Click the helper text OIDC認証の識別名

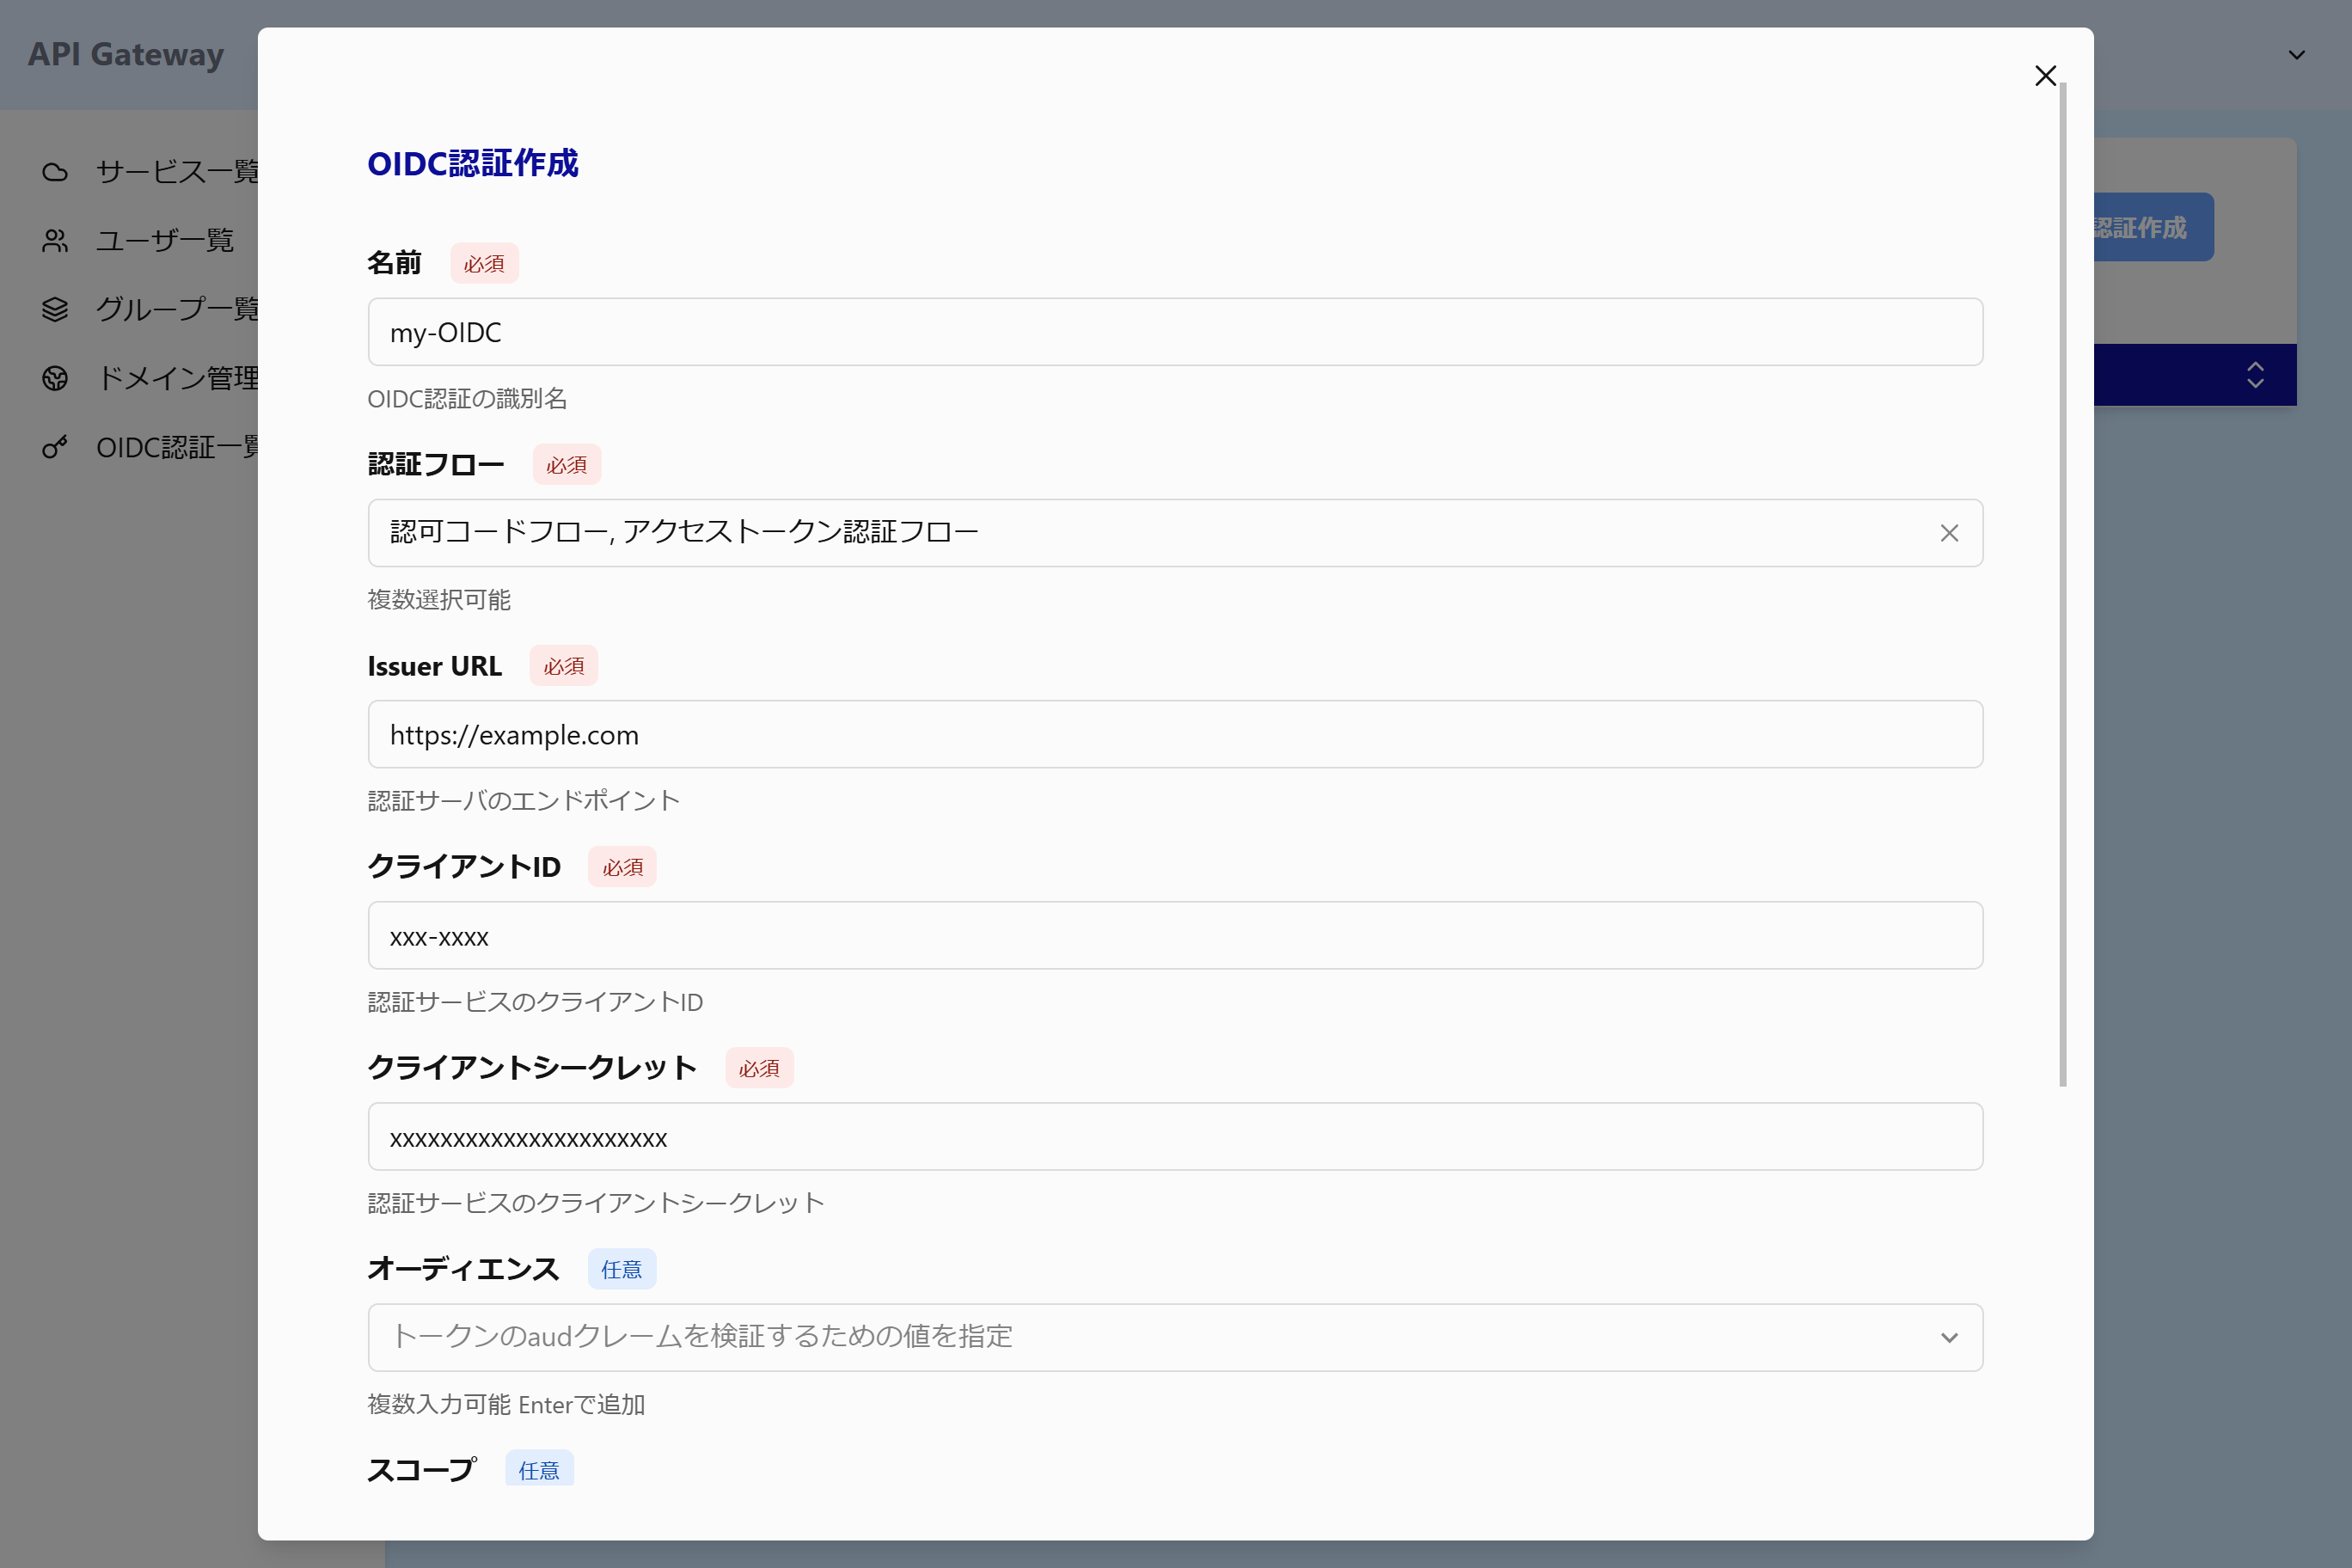click(467, 399)
